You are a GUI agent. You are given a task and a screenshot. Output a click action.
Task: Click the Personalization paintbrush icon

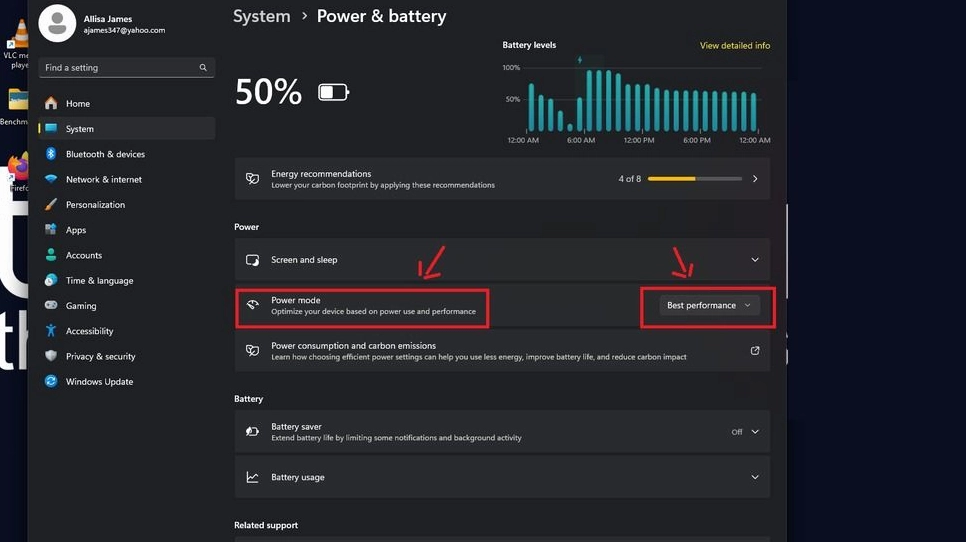pos(51,205)
